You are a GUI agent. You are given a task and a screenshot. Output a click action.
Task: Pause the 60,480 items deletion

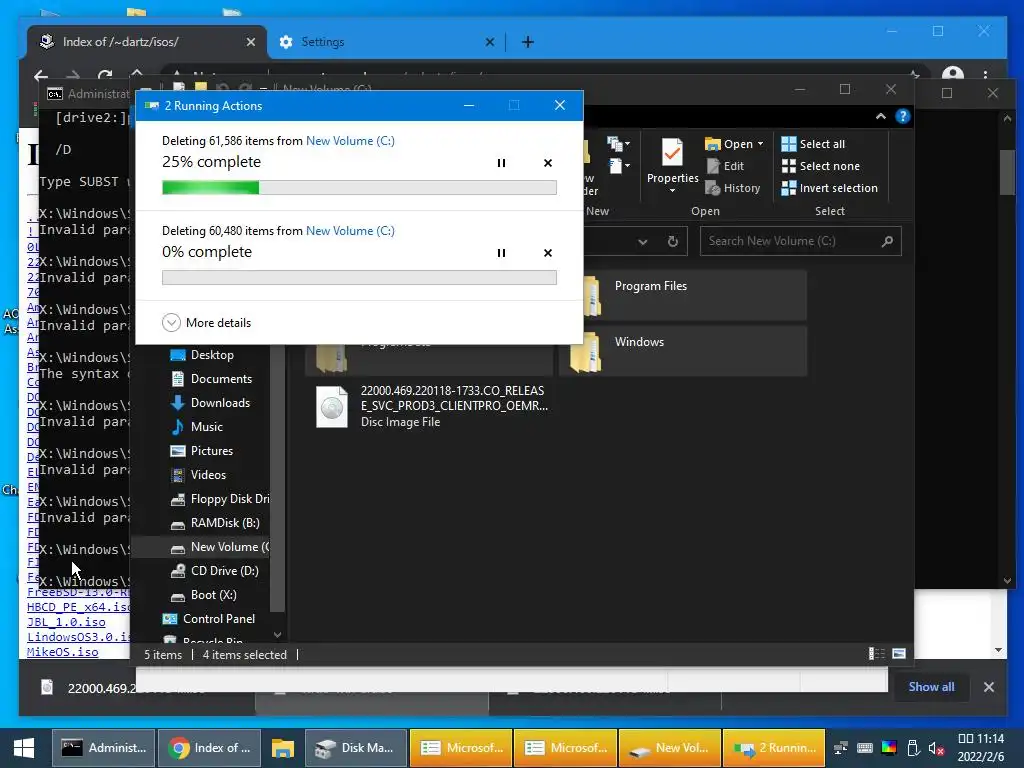tap(501, 253)
